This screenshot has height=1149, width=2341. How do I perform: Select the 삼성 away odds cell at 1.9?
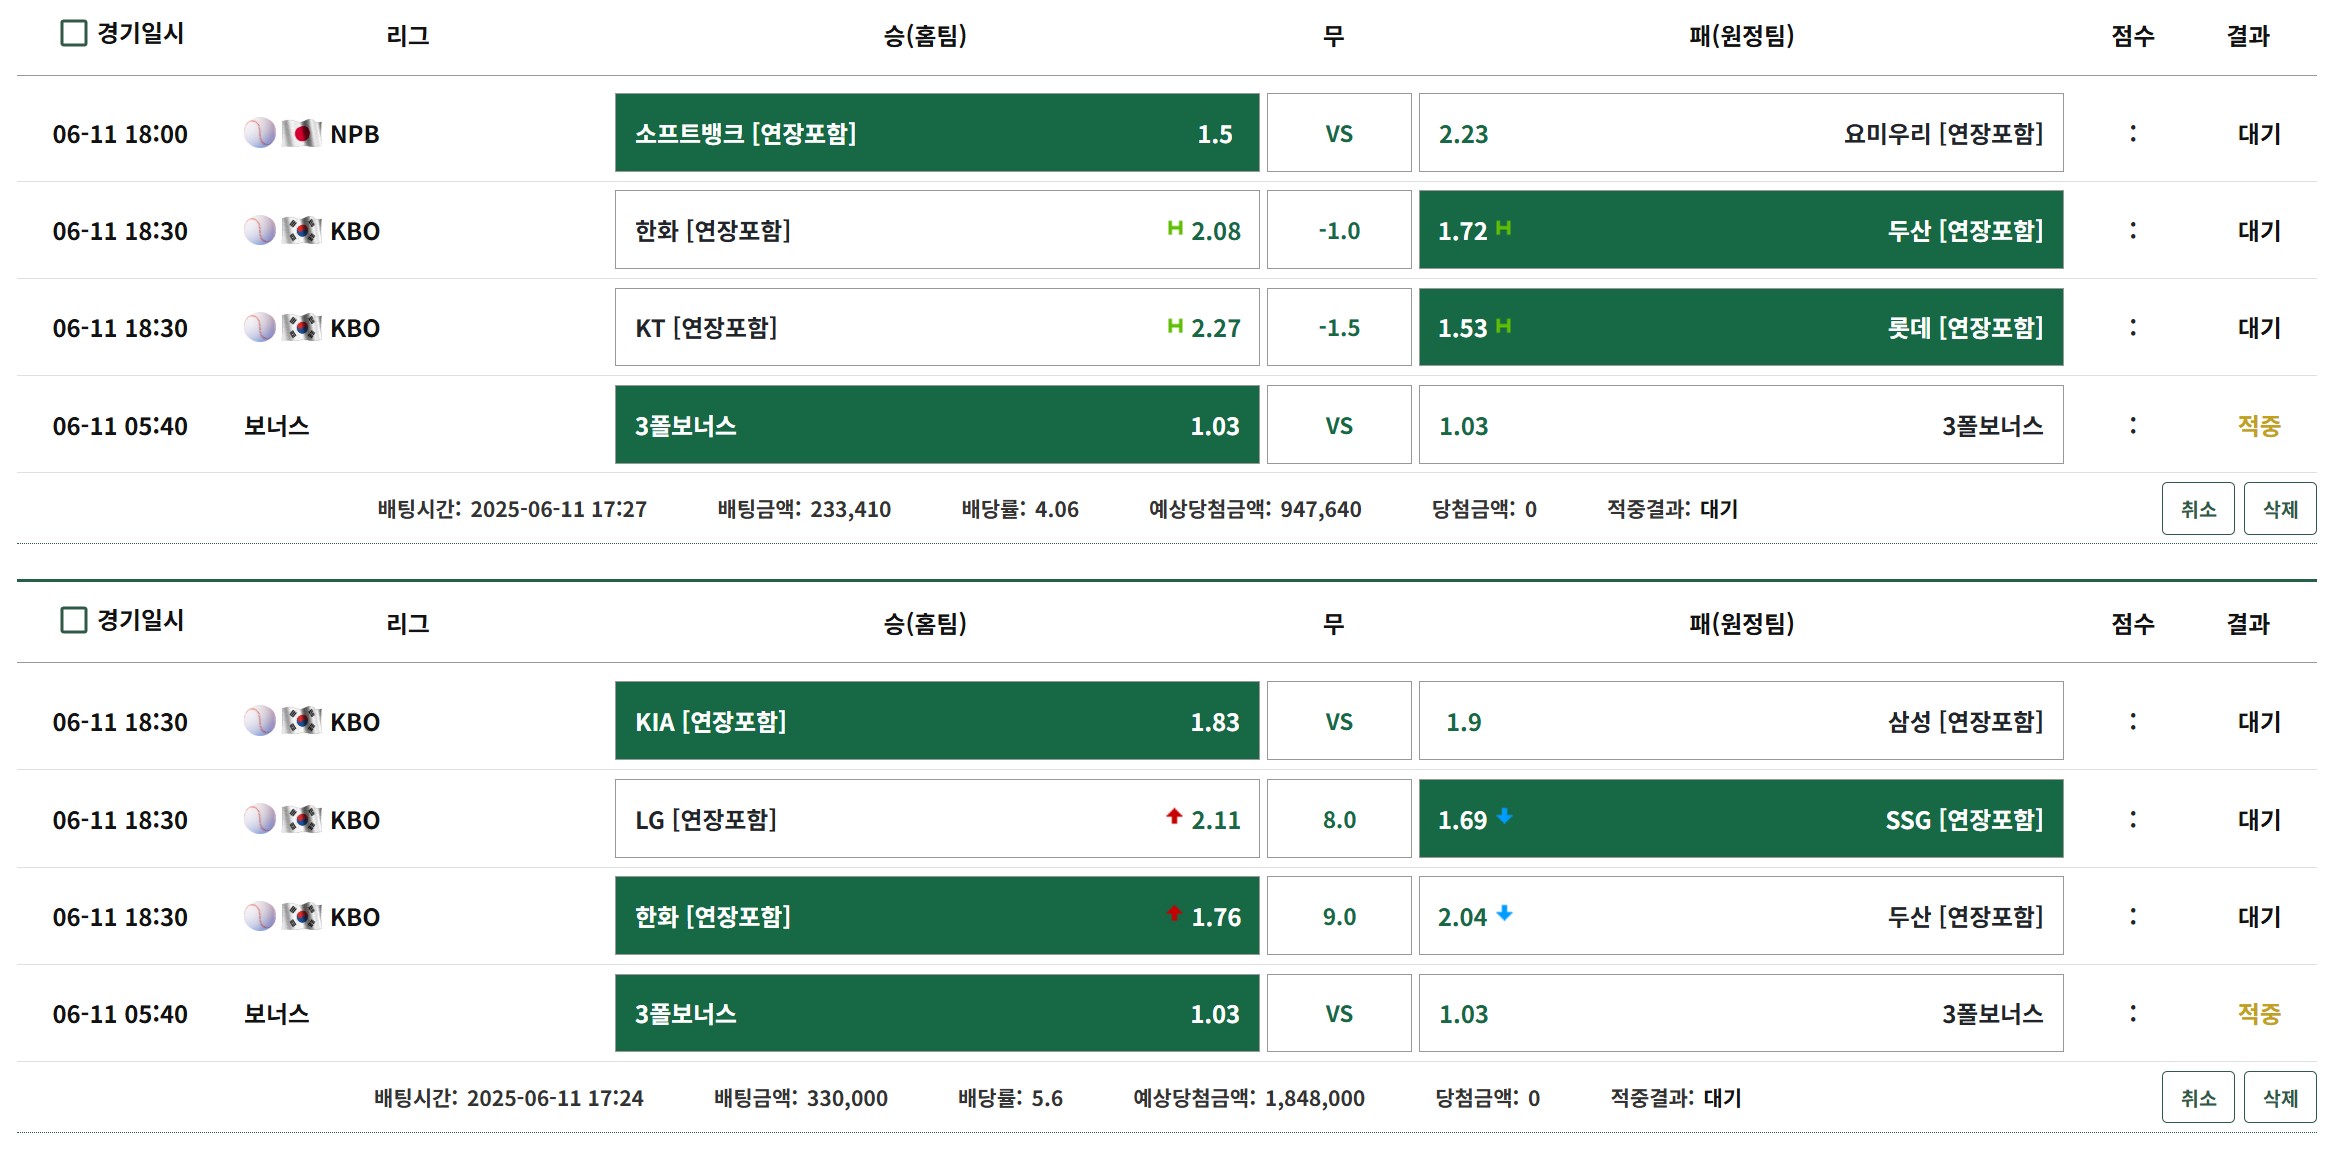click(x=1740, y=721)
